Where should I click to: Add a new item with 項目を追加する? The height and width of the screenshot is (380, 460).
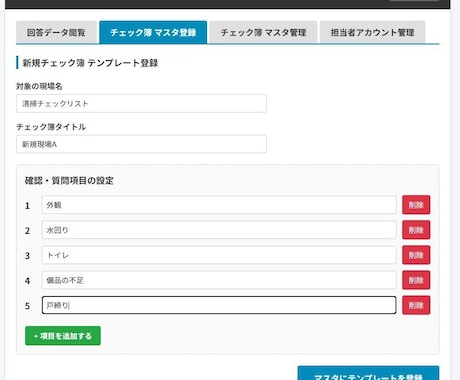pyautogui.click(x=63, y=336)
